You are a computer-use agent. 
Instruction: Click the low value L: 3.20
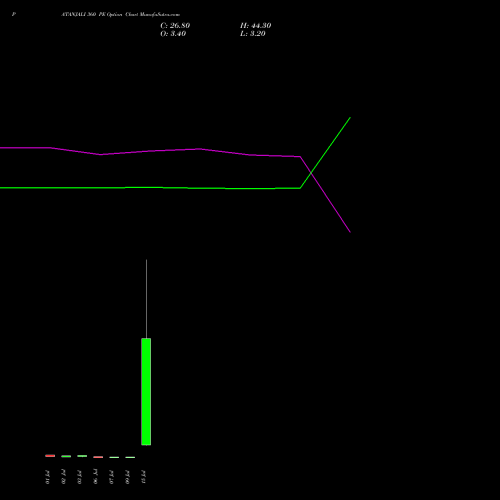pyautogui.click(x=253, y=34)
